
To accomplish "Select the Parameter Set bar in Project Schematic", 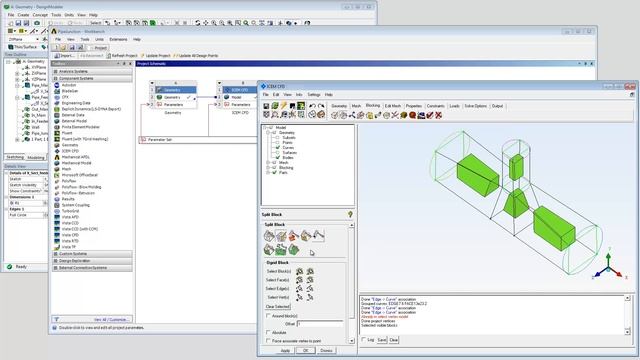I will pyautogui.click(x=198, y=140).
